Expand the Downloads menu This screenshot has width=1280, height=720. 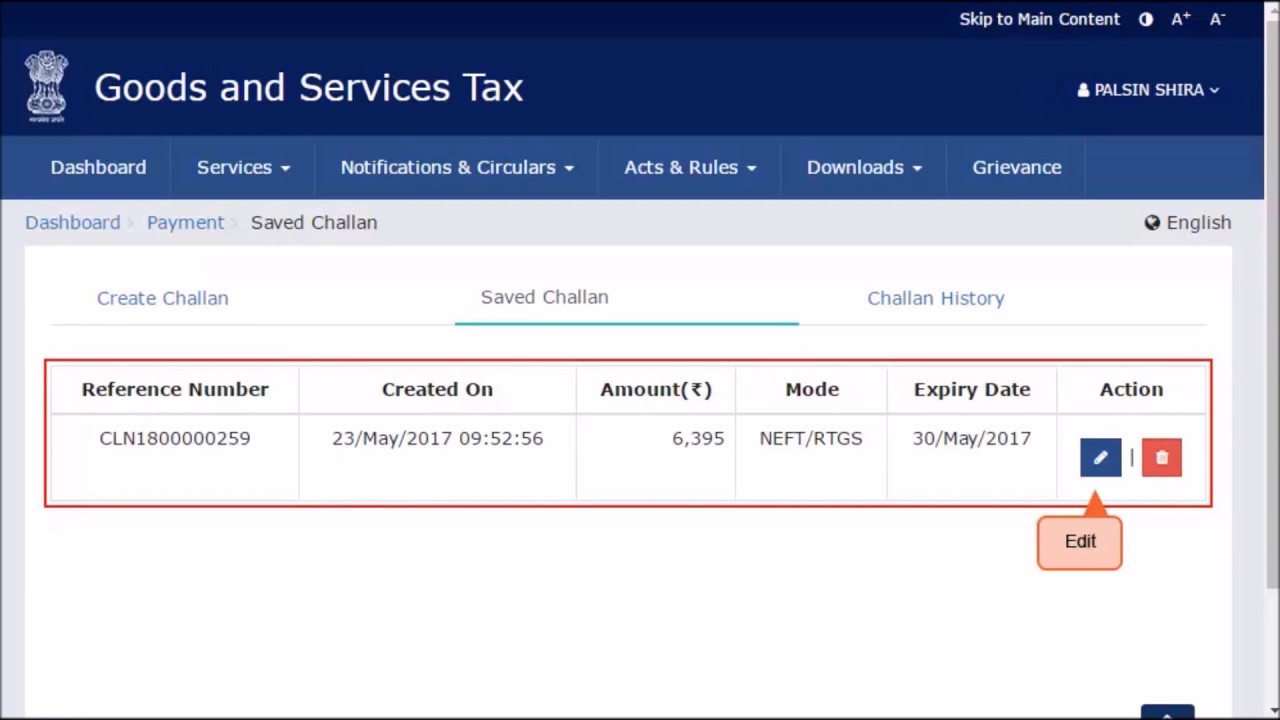point(864,167)
